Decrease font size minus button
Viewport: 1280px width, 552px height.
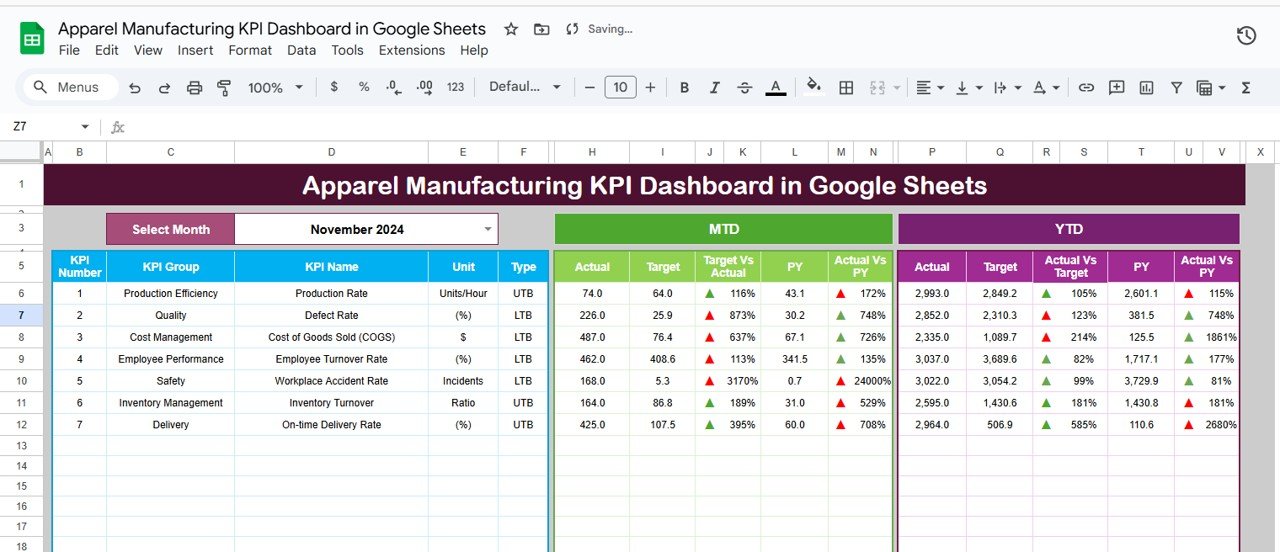(x=590, y=88)
